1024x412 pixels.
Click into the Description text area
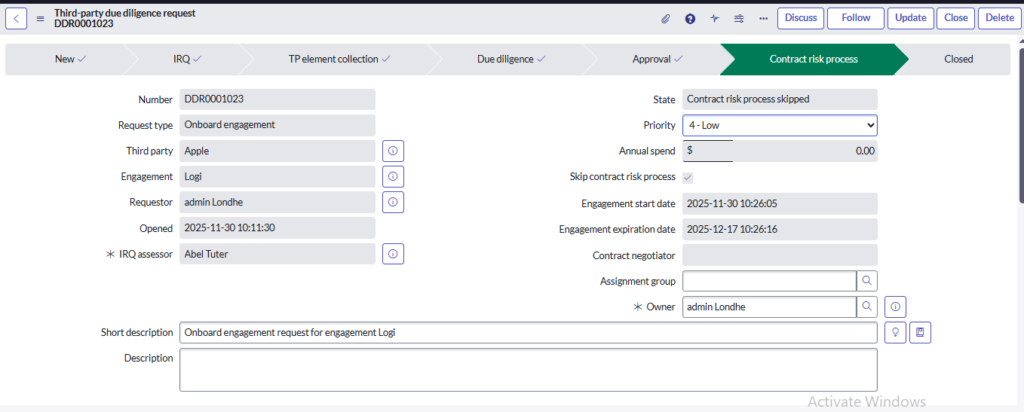(528, 369)
